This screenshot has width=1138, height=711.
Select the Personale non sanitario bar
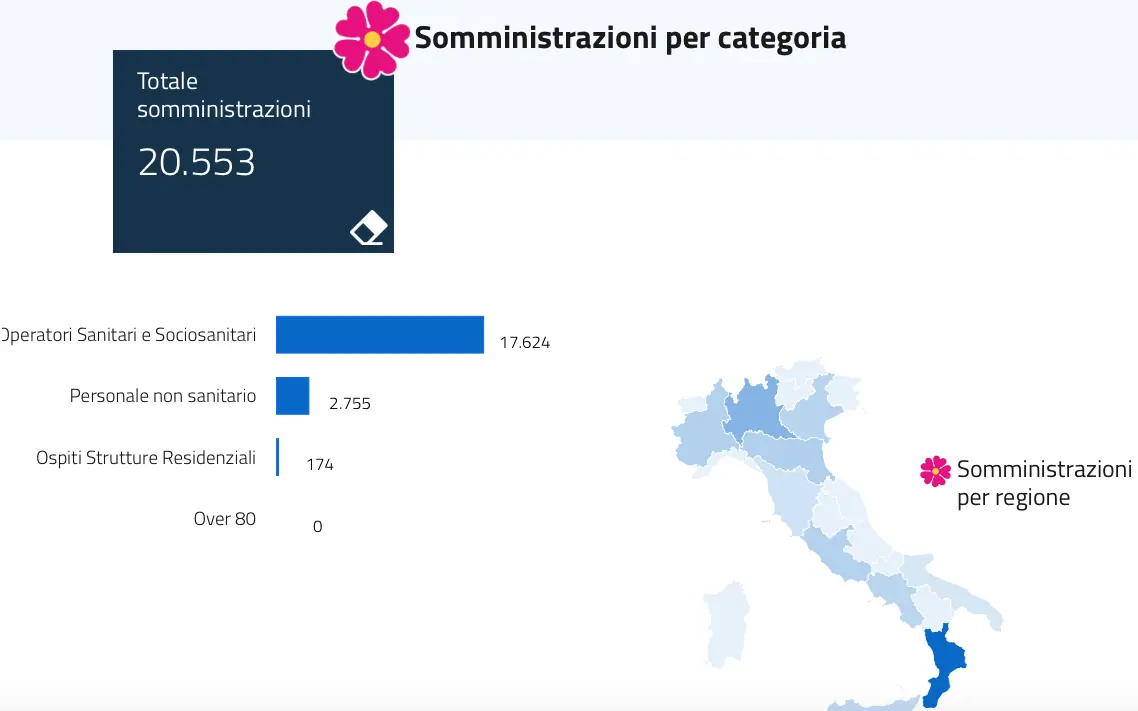(292, 395)
